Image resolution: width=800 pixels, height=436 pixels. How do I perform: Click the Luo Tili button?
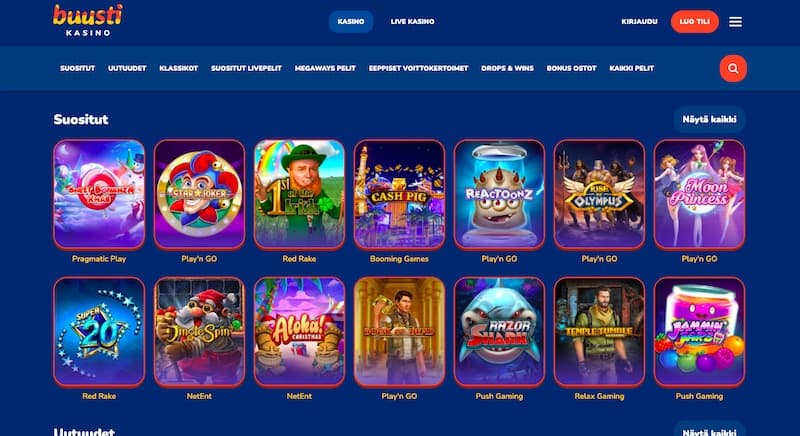(694, 22)
